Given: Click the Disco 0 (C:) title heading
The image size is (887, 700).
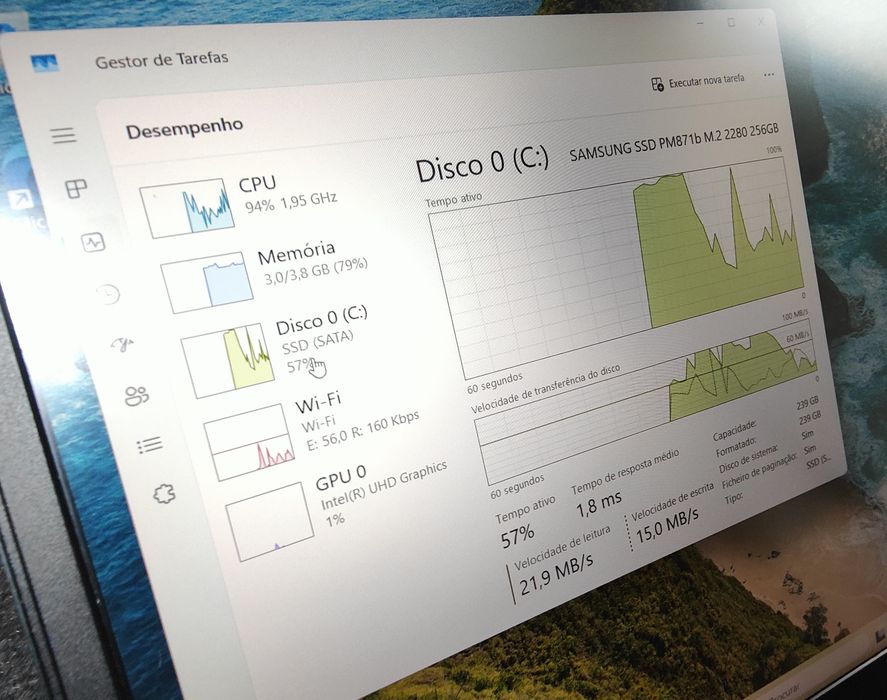Looking at the screenshot, I should (482, 164).
